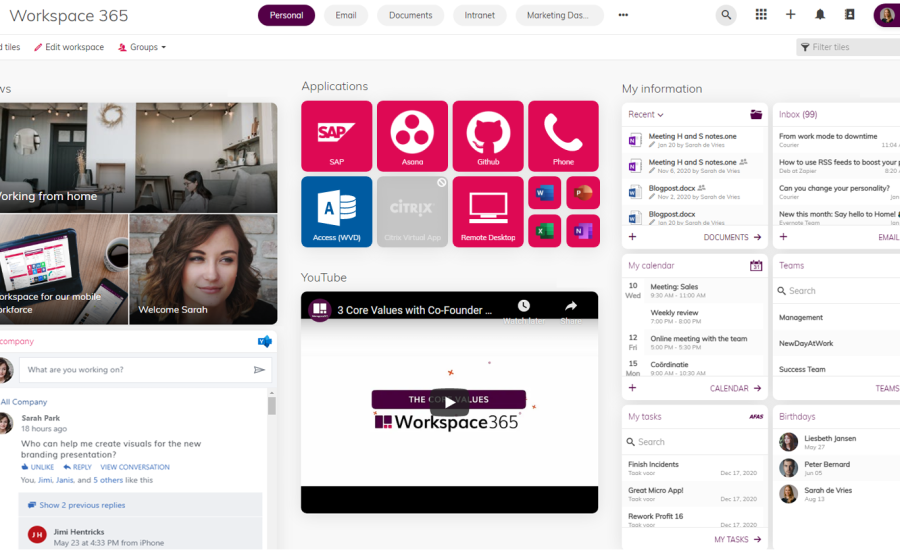Expand the Recent dropdown
The image size is (900, 550).
(x=646, y=114)
